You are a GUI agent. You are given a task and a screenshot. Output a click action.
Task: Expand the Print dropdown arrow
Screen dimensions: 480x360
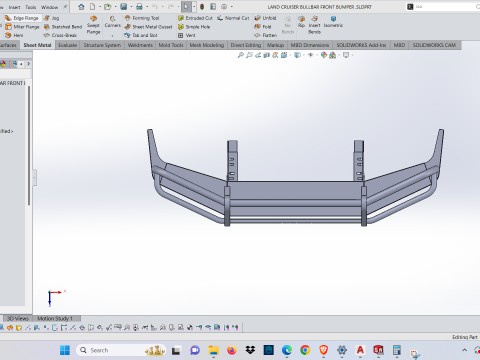pos(147,7)
